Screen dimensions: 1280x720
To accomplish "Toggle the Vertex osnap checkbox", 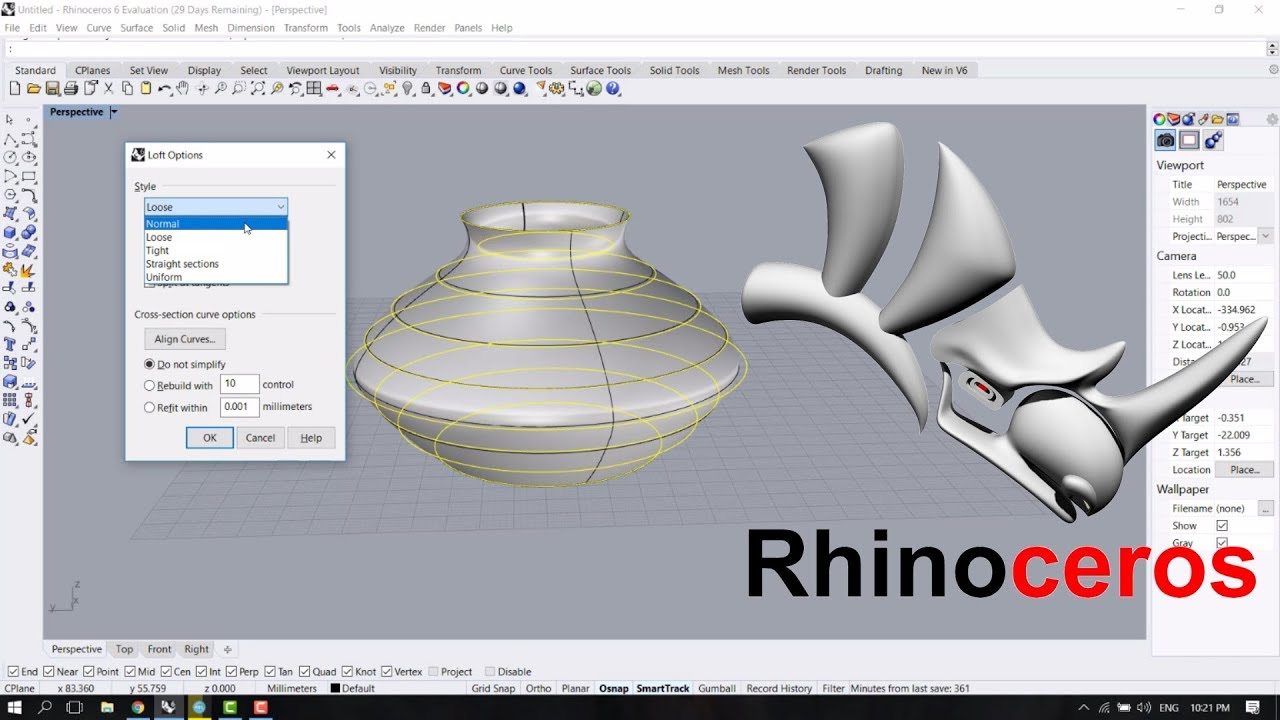I will 386,671.
